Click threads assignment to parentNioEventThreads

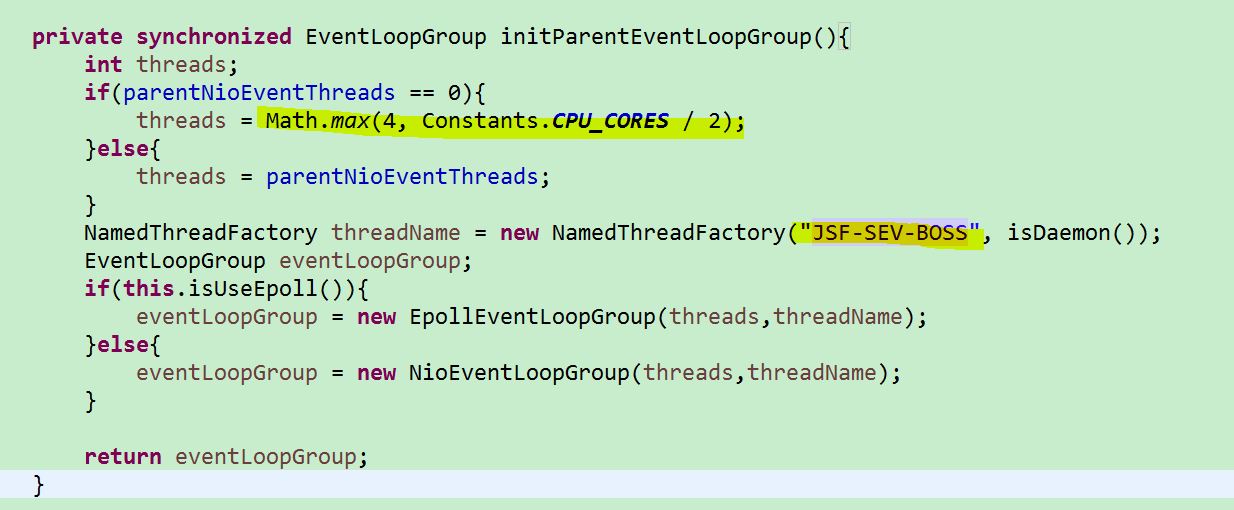343,177
